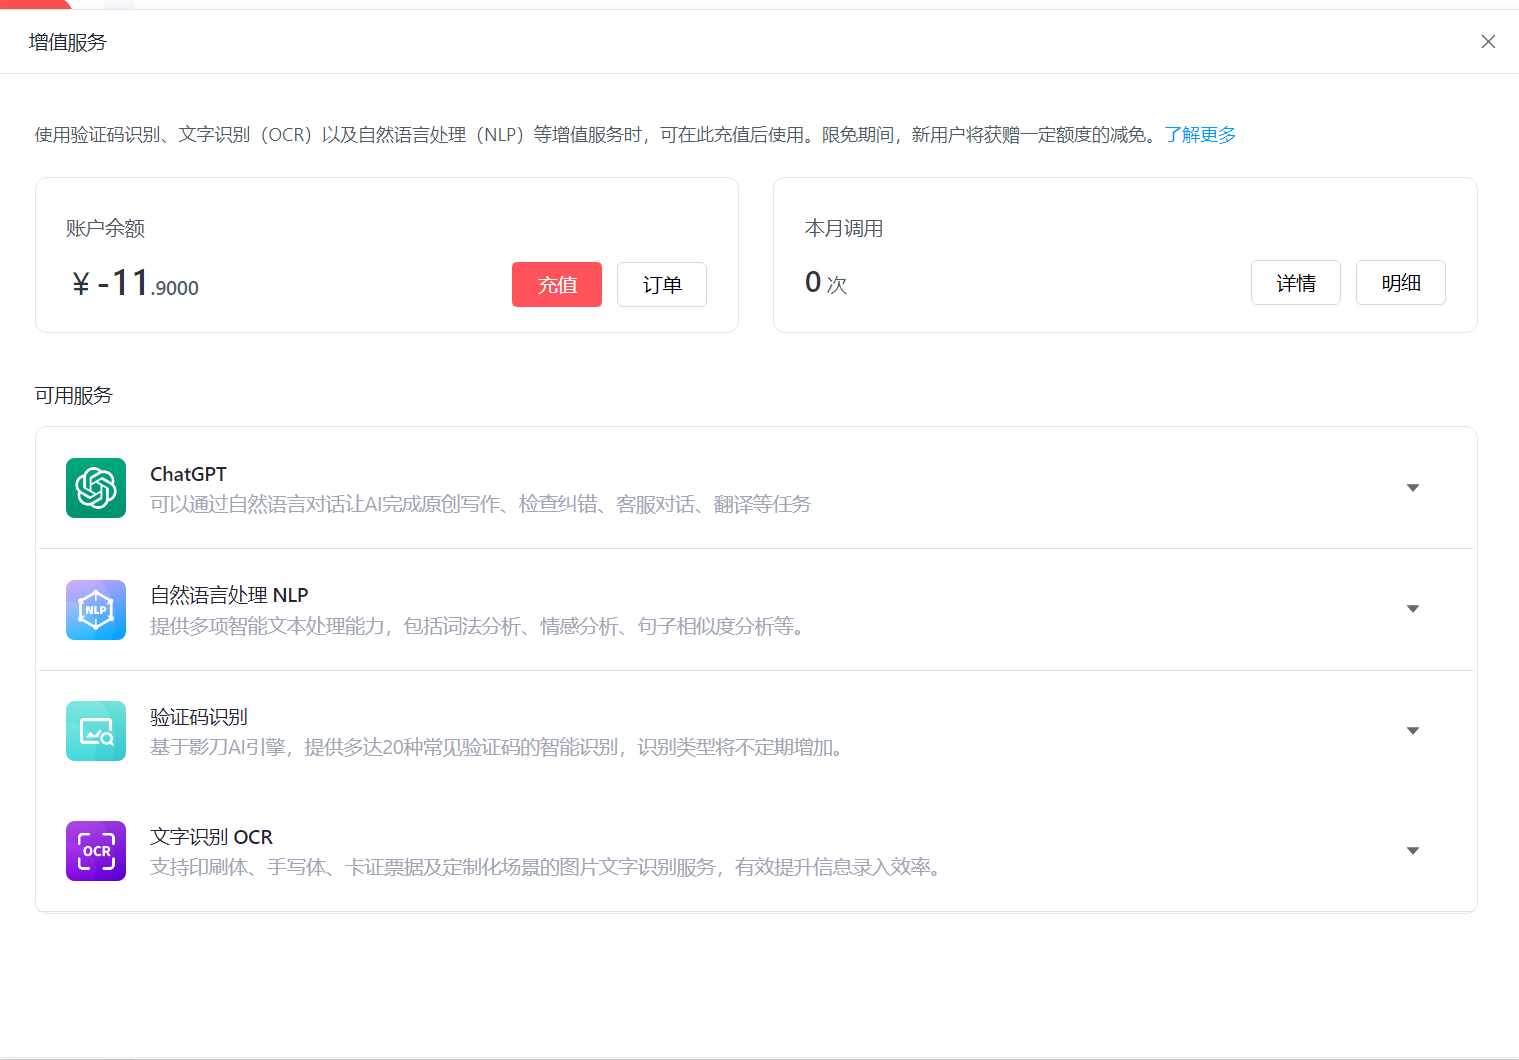Screen dimensions: 1519x1060
Task: Click the account balance ¥ -11.9000
Action: [x=135, y=284]
